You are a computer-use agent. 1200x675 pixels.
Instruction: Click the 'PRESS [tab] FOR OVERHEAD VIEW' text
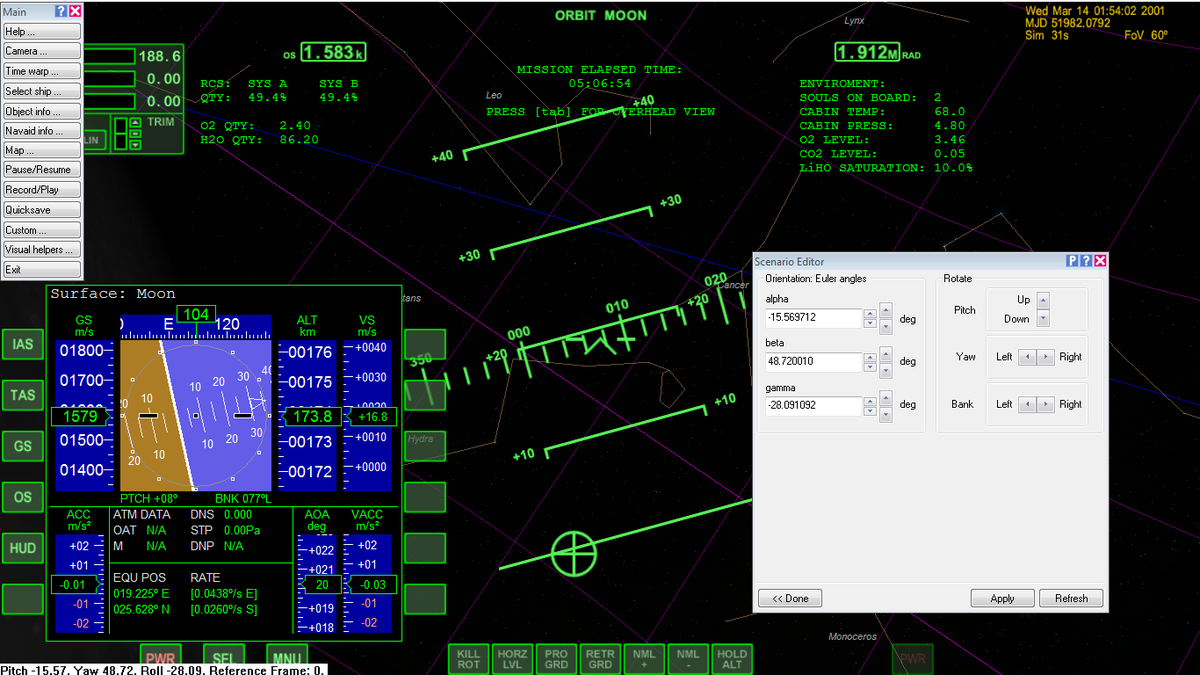[x=600, y=112]
